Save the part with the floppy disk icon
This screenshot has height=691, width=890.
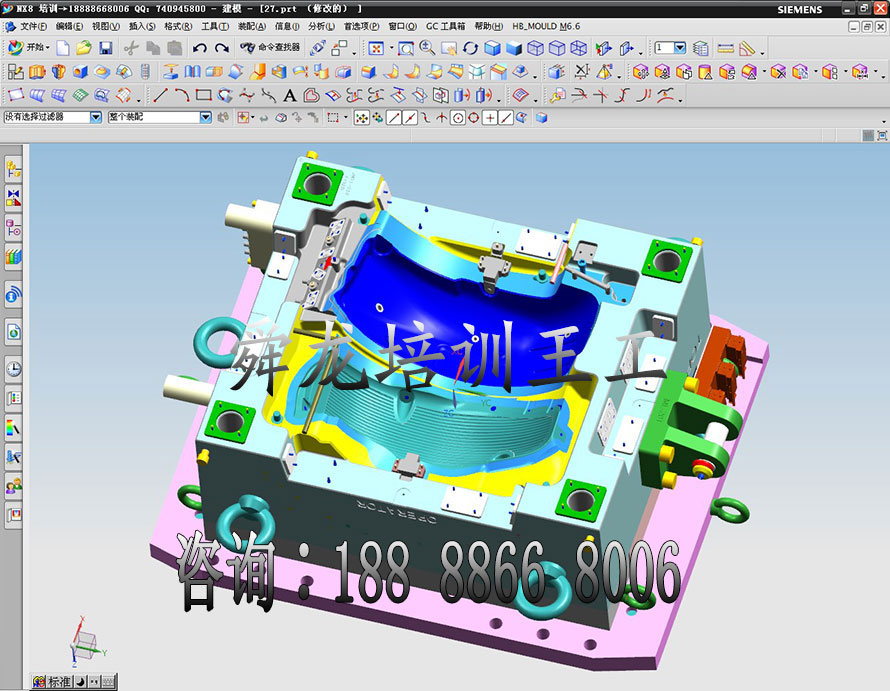click(106, 48)
